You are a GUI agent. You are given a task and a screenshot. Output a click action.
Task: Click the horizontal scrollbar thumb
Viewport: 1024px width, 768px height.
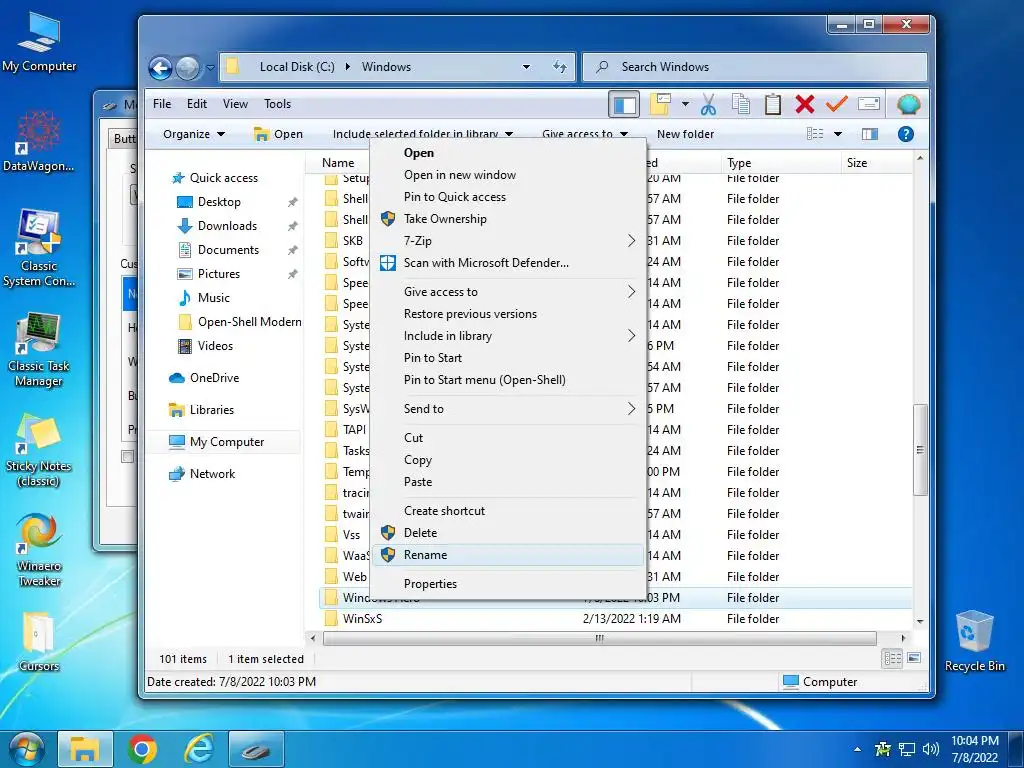(x=600, y=638)
